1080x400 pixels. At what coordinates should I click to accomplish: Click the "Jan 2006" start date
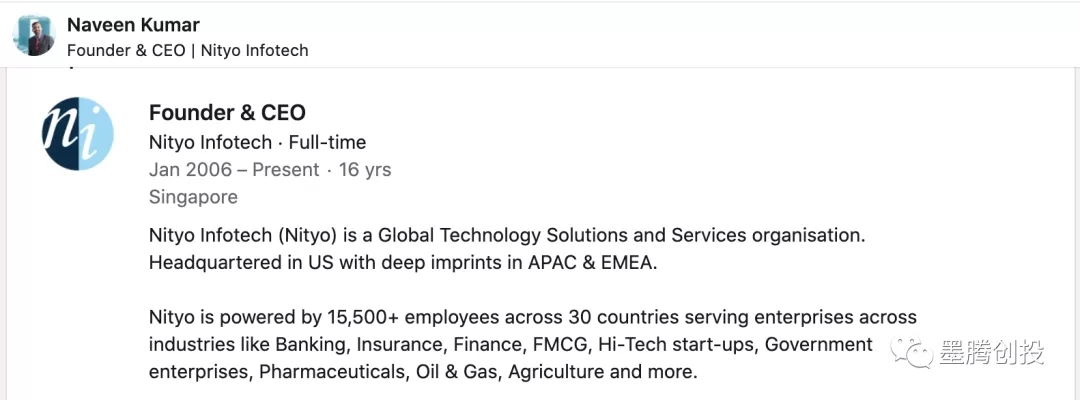click(x=189, y=170)
